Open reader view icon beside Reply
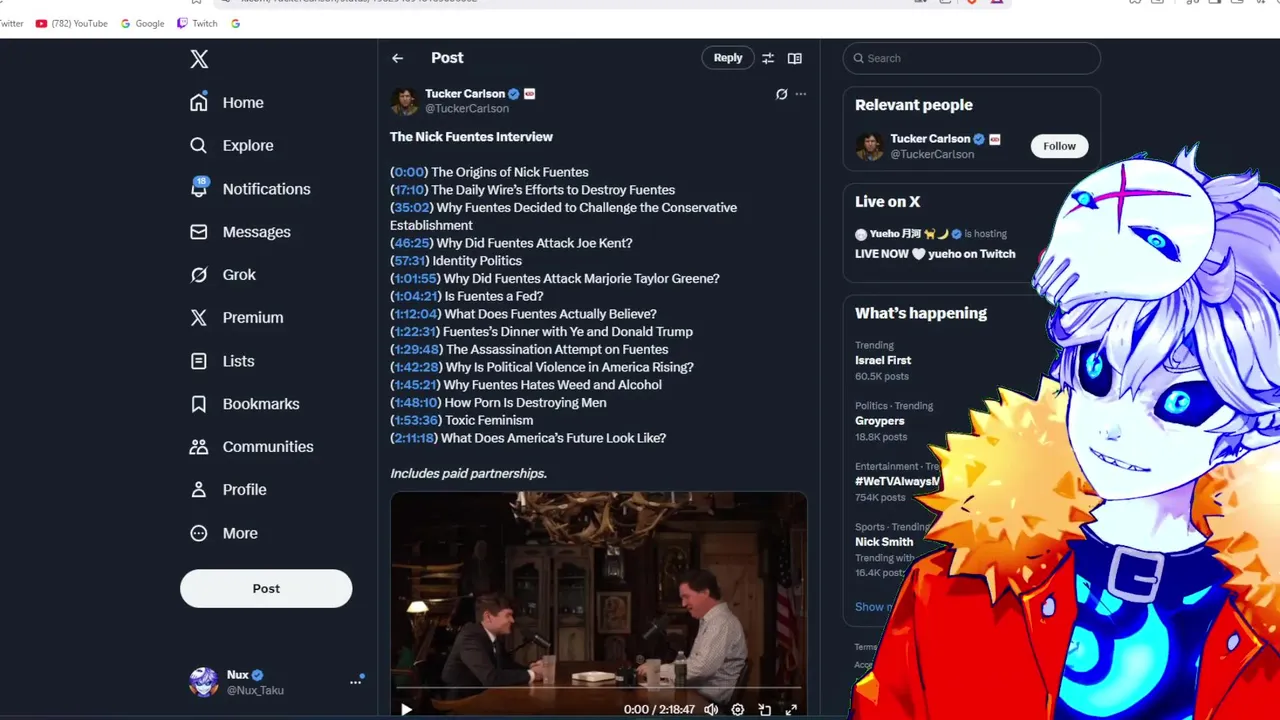 pyautogui.click(x=795, y=58)
